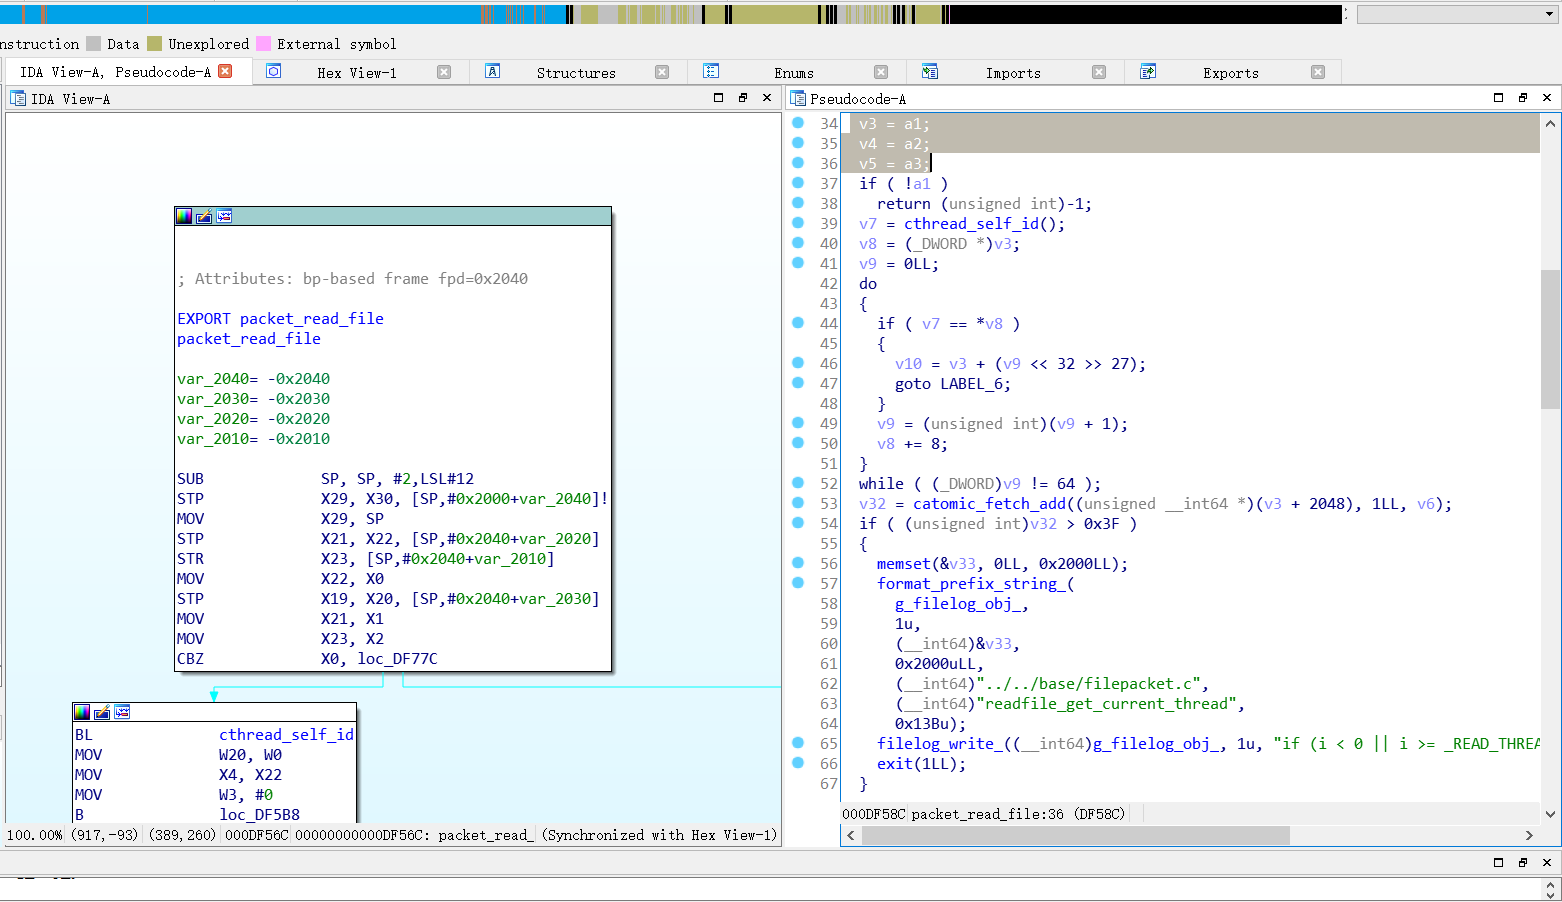Toggle breakpoint dot at line 44
Viewport: 1562px width, 902px height.
pyautogui.click(x=798, y=323)
